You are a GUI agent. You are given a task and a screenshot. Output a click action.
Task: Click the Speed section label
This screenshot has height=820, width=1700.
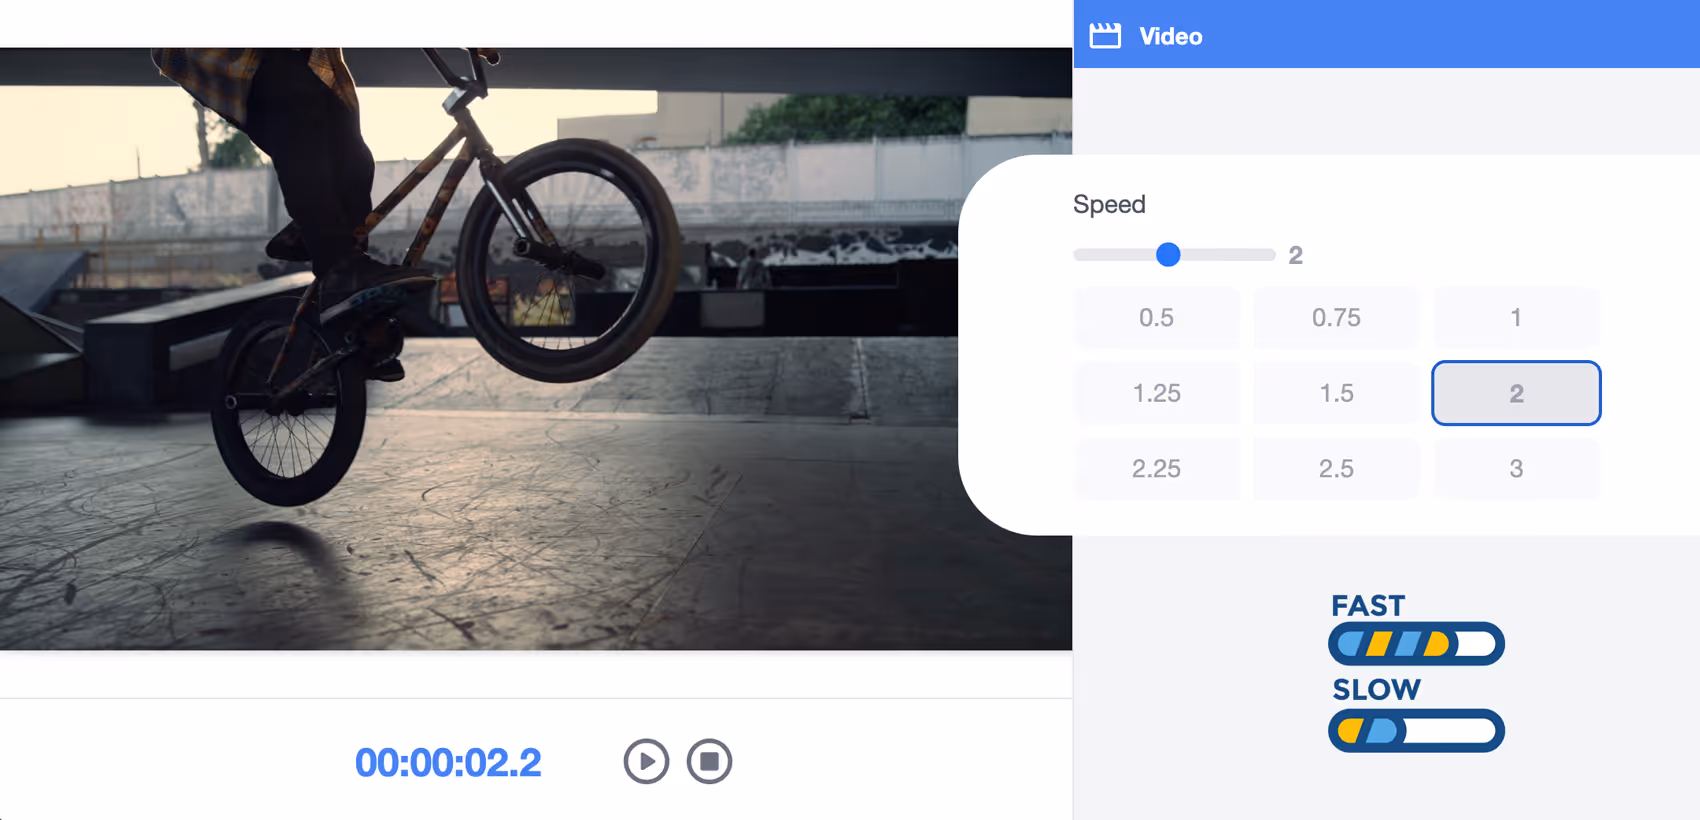click(x=1109, y=204)
